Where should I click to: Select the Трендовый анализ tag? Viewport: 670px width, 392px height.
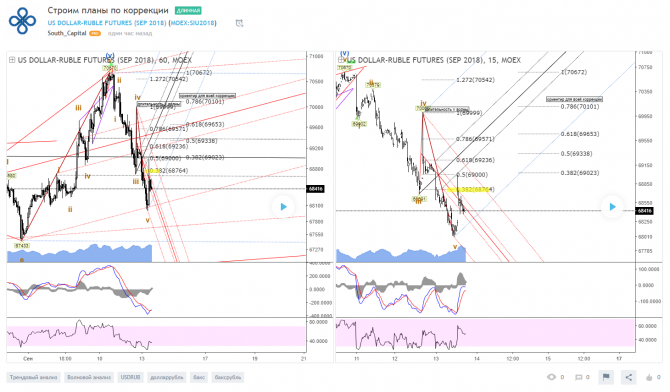click(x=33, y=377)
